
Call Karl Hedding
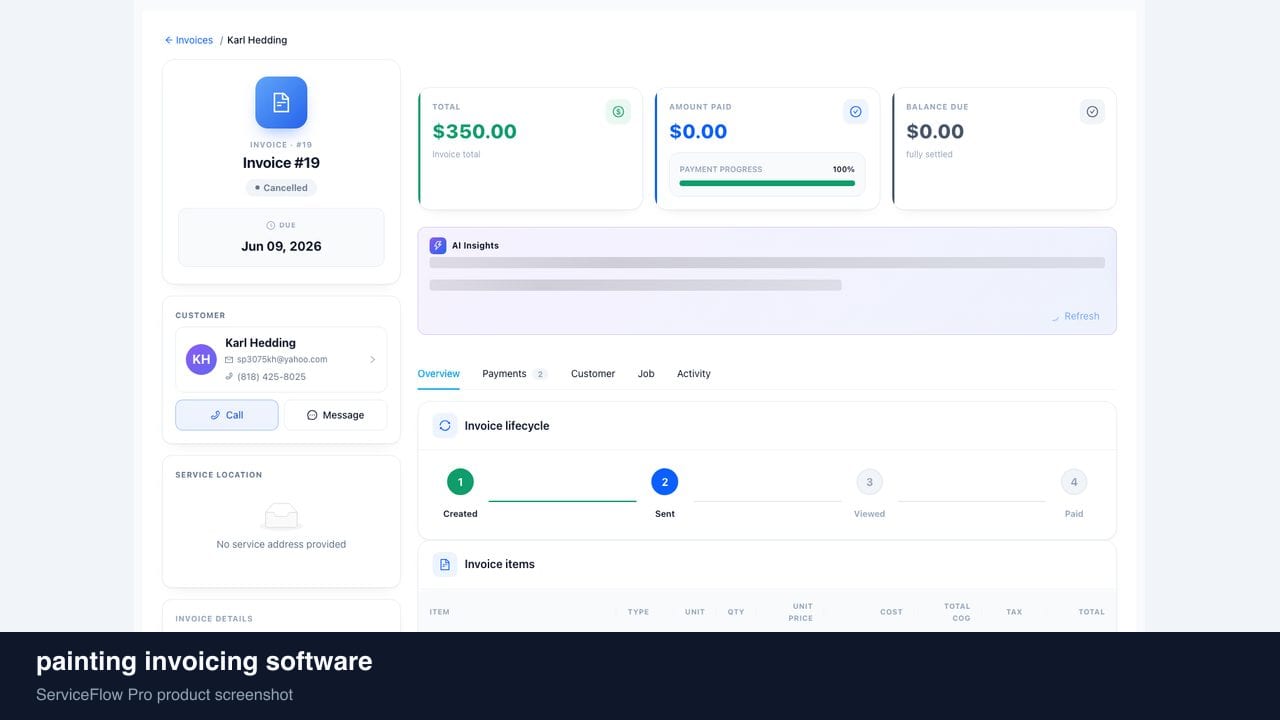coord(227,415)
